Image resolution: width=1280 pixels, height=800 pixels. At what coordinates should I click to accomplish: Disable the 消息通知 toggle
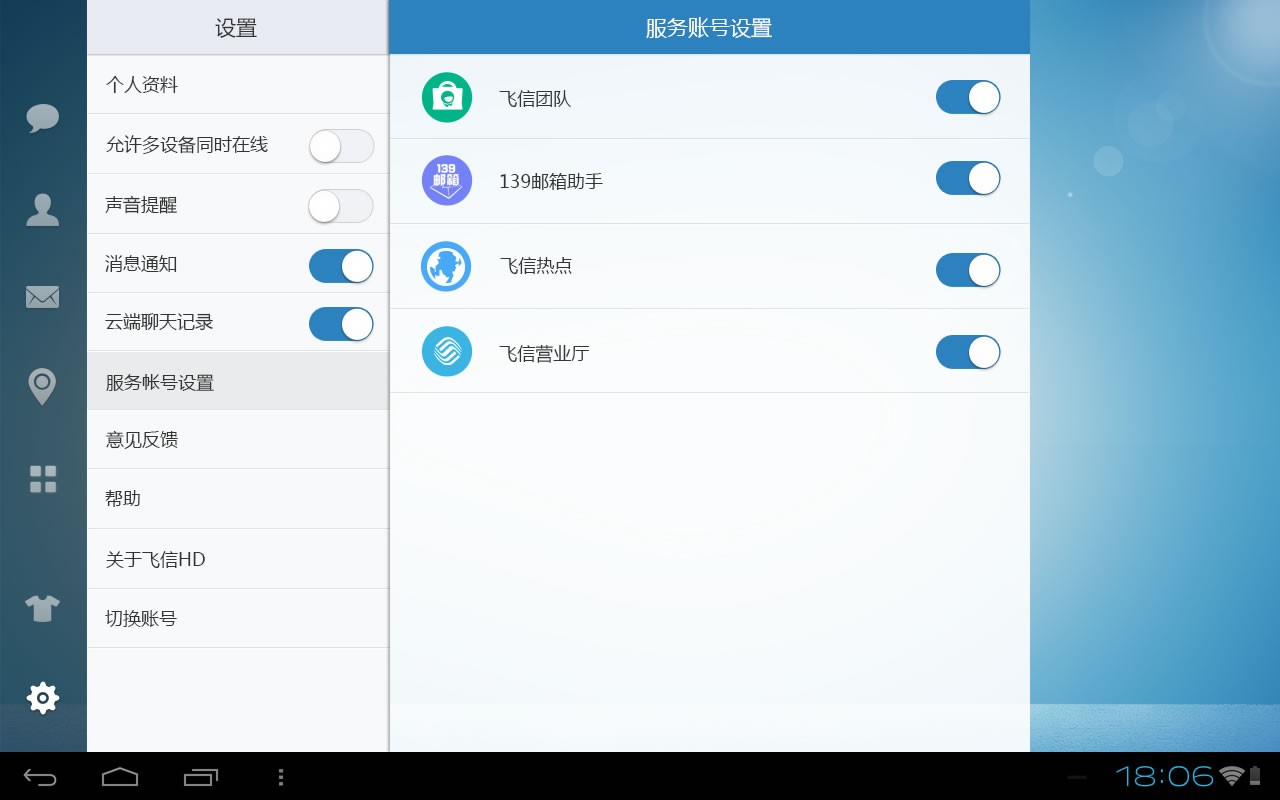tap(341, 265)
